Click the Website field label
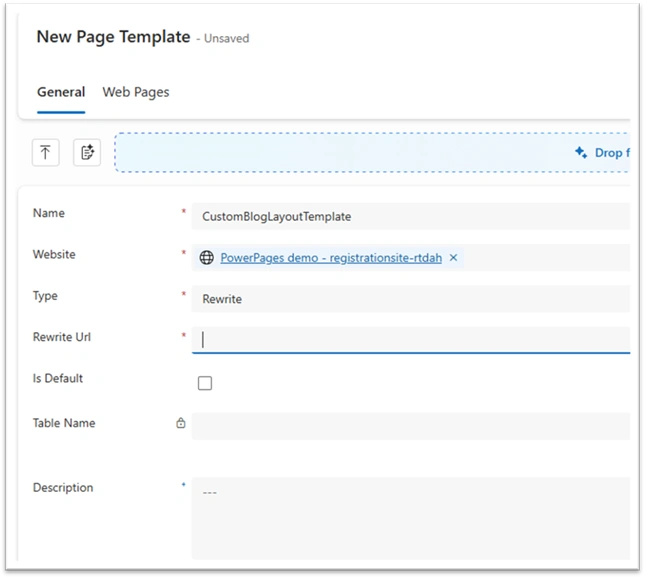The width and height of the screenshot is (646, 578). tap(54, 254)
